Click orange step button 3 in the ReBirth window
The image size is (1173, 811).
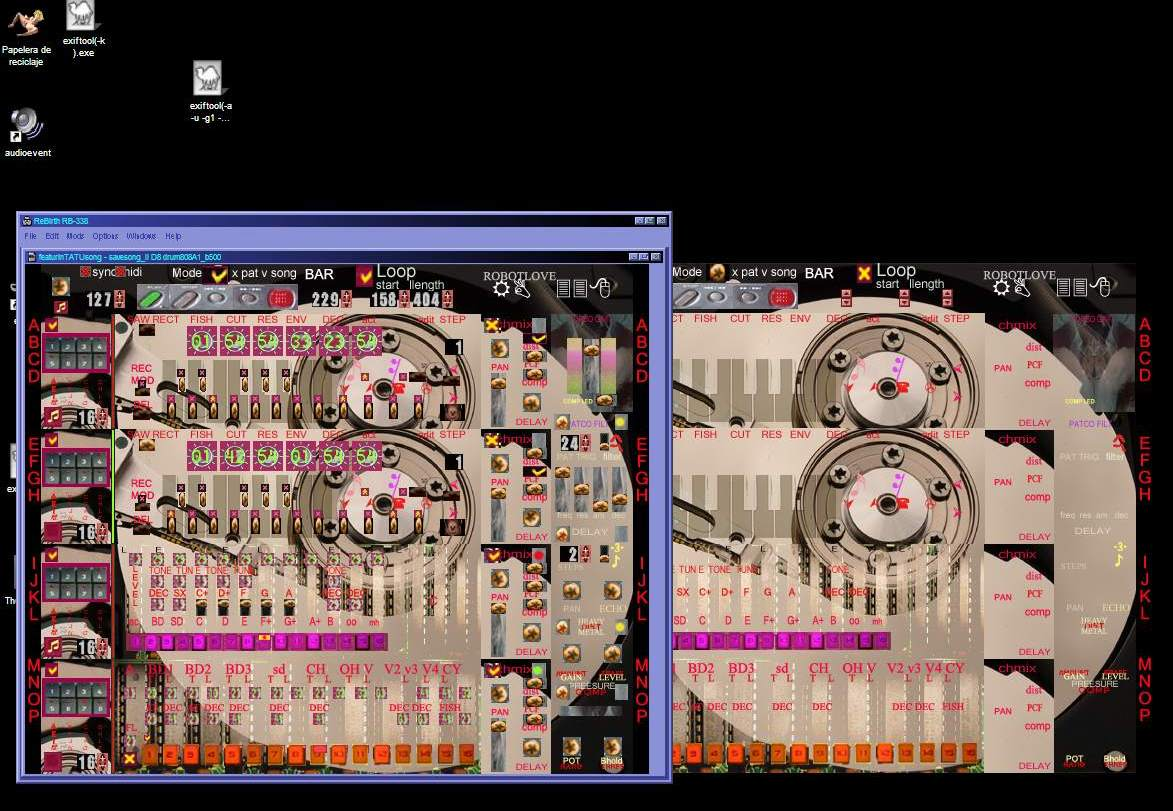tap(192, 754)
